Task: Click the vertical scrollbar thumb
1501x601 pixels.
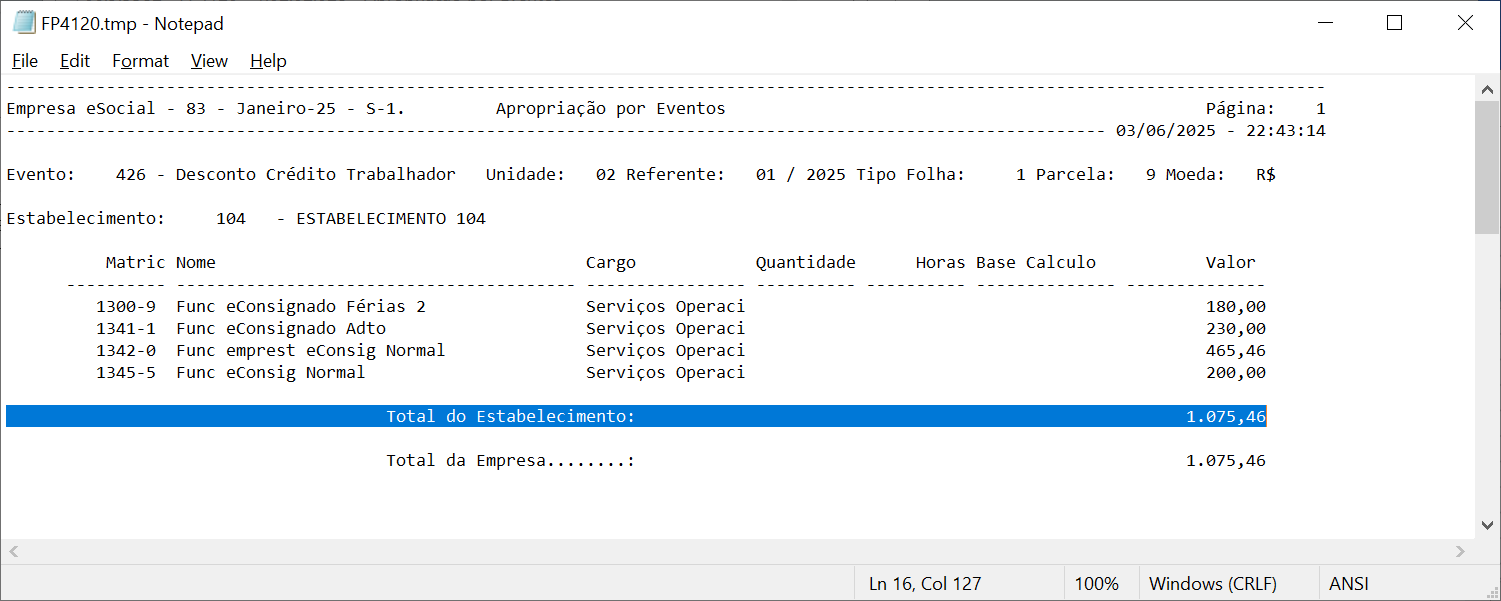Action: tap(1487, 166)
